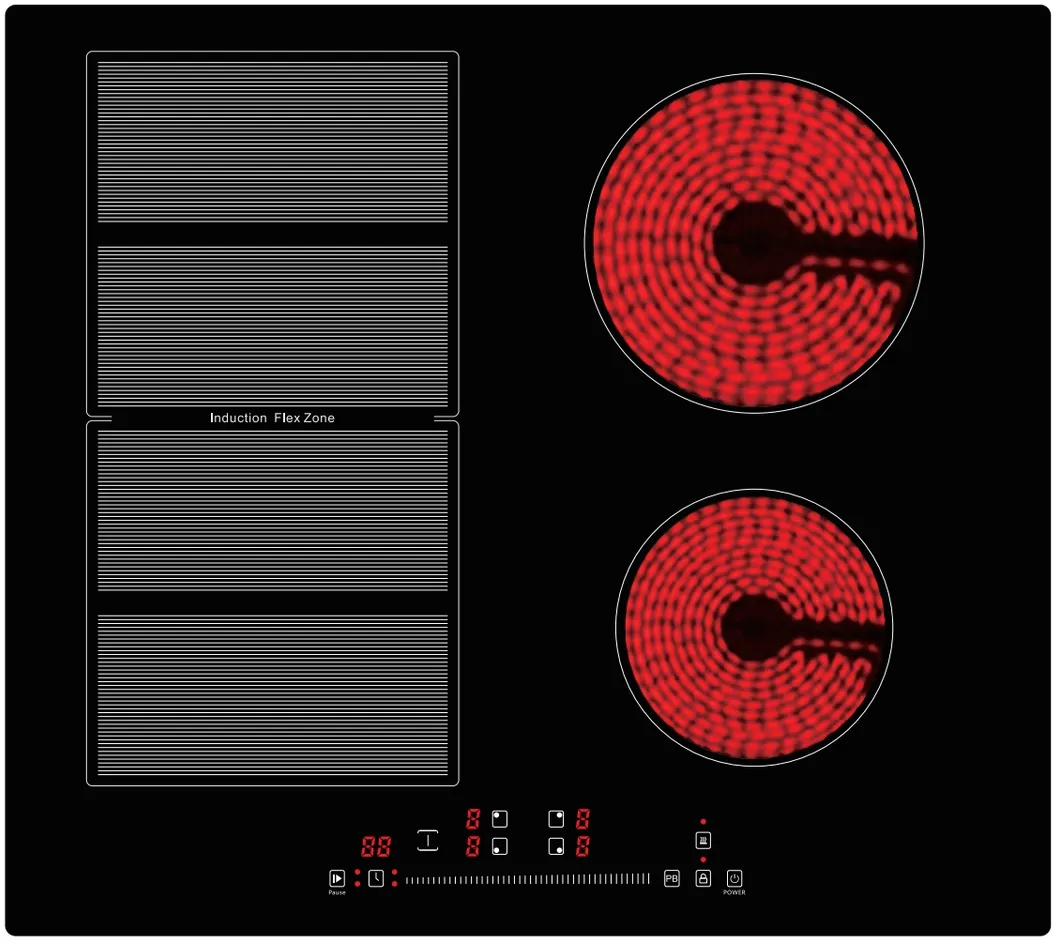The width and height of the screenshot is (1059, 943).
Task: Tap the timer clock key
Action: (376, 878)
